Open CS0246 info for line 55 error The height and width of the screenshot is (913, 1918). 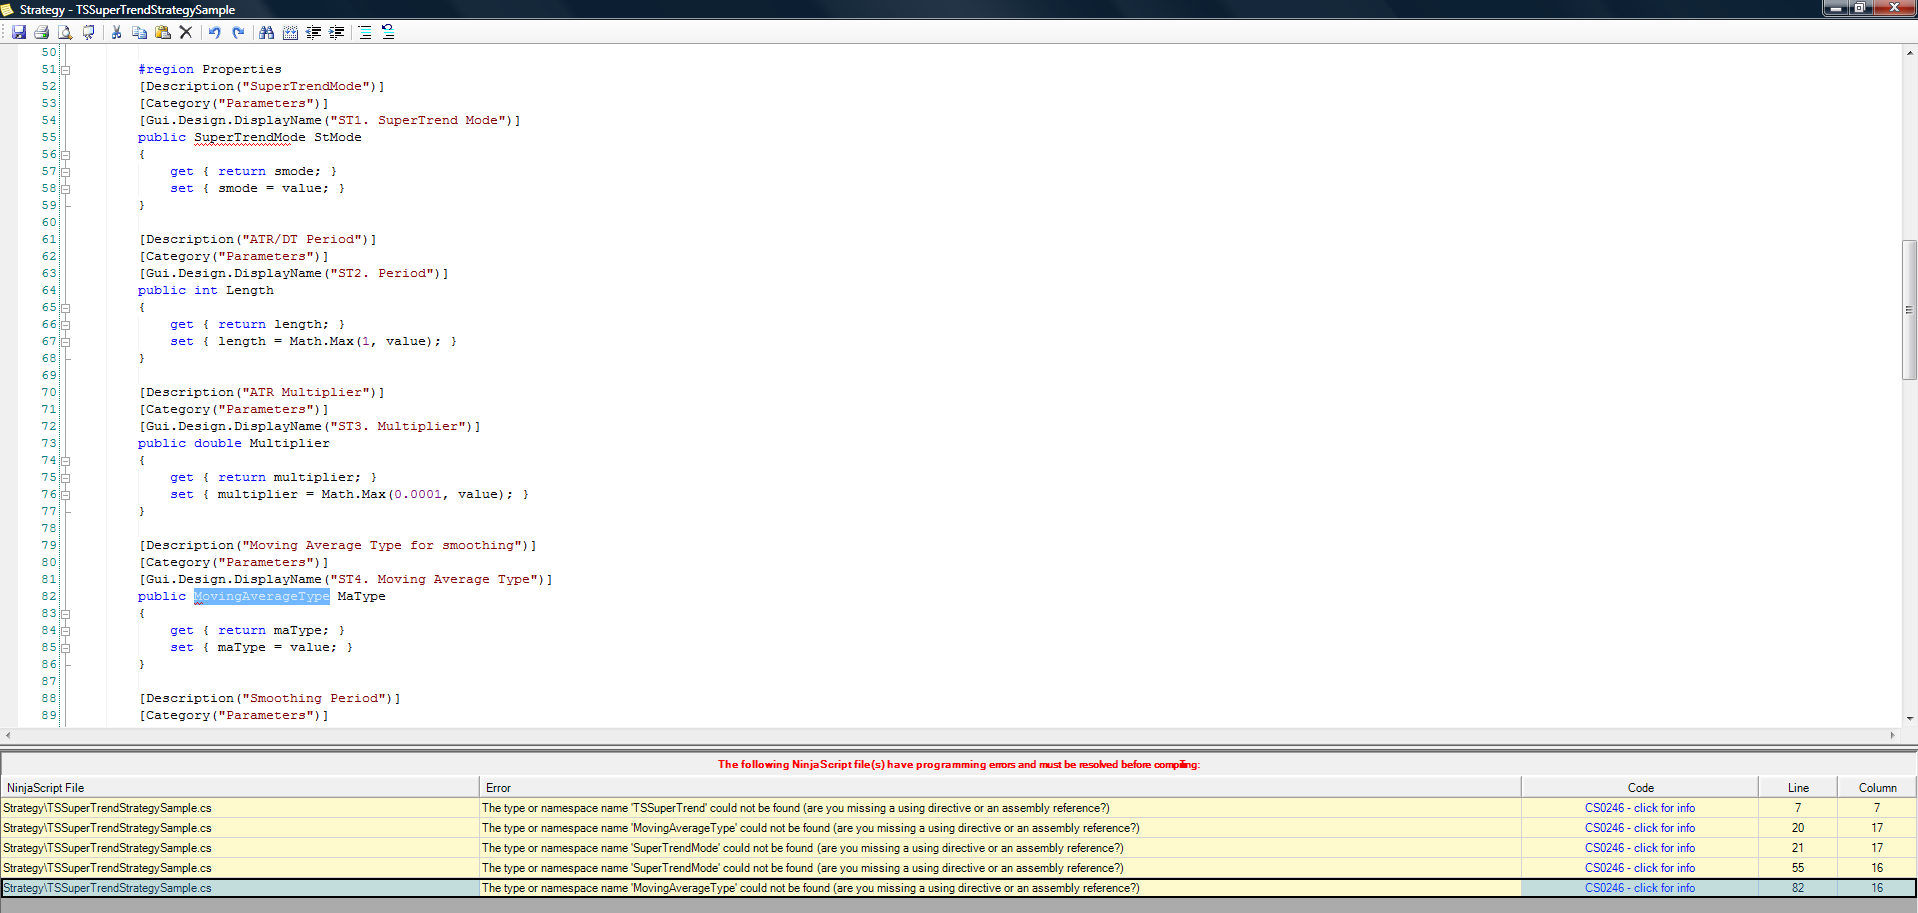point(1640,868)
